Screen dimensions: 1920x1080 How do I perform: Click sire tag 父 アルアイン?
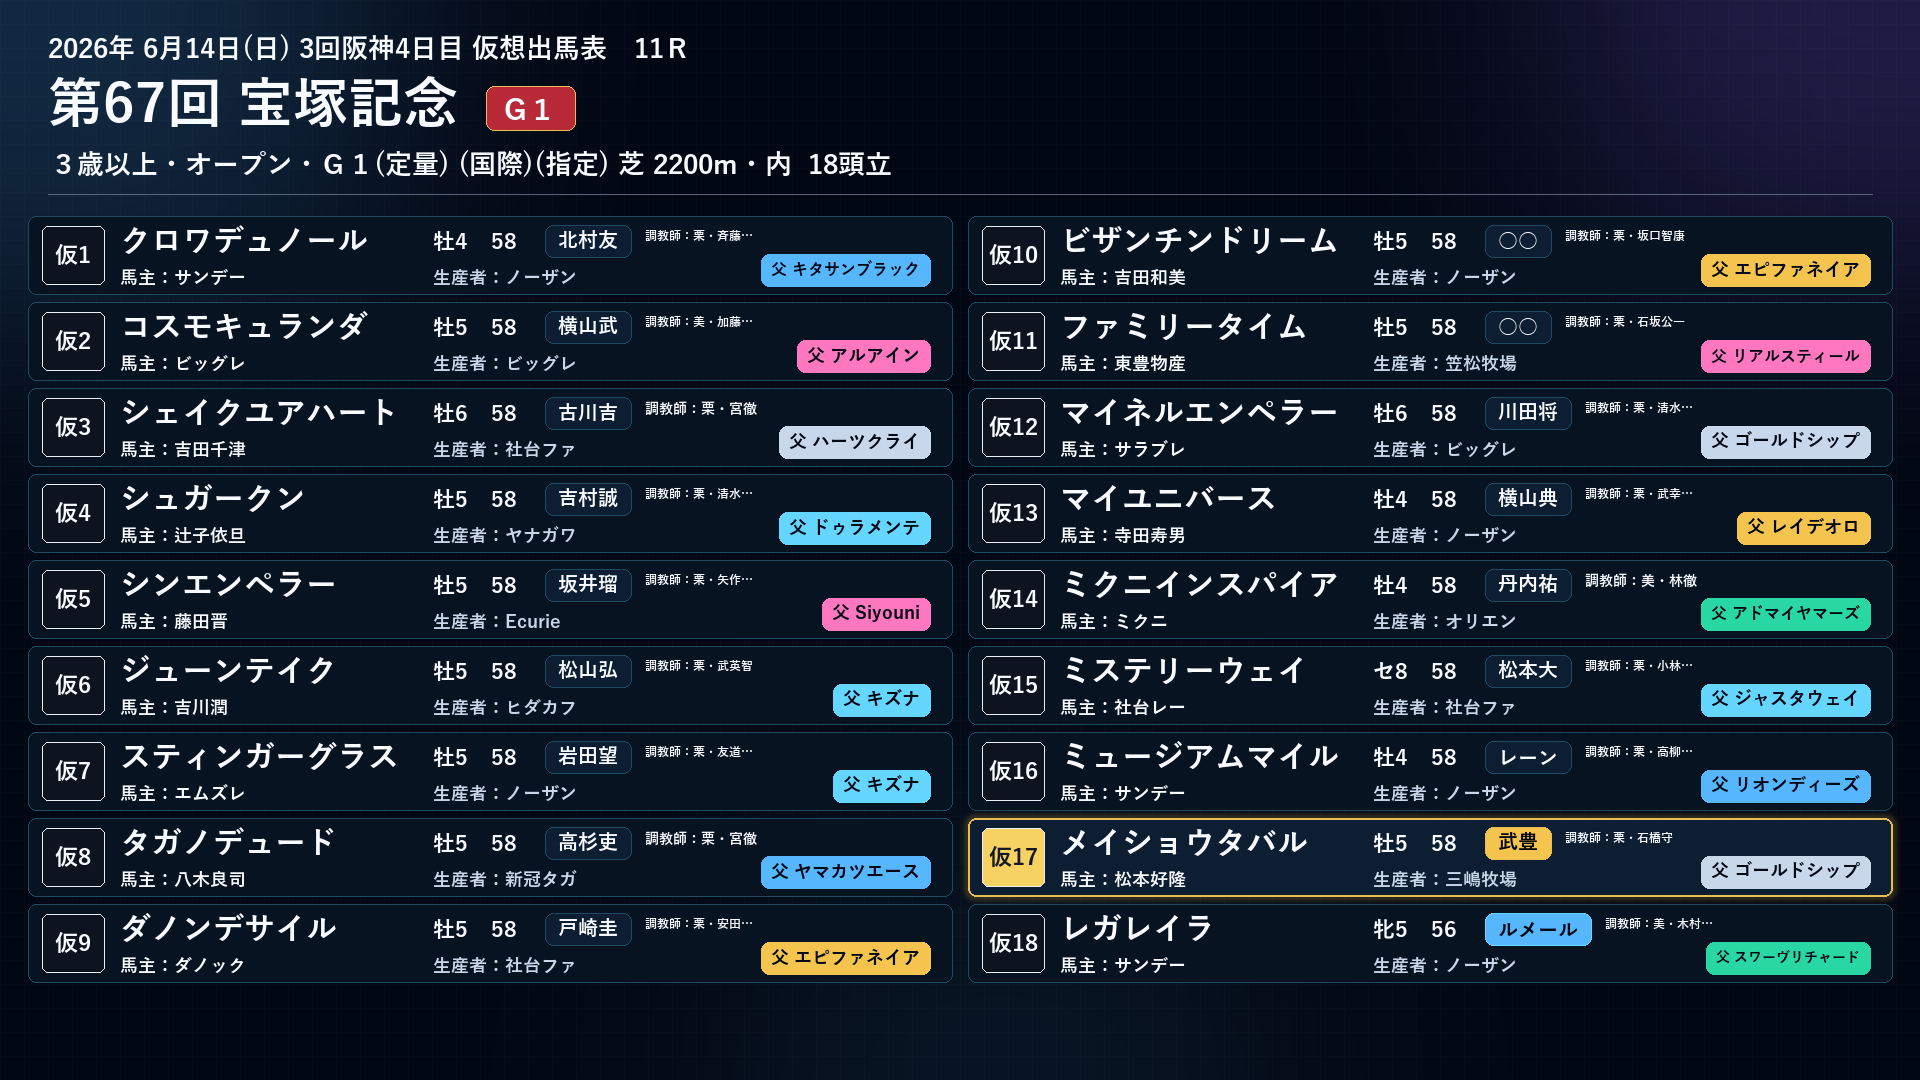point(863,356)
